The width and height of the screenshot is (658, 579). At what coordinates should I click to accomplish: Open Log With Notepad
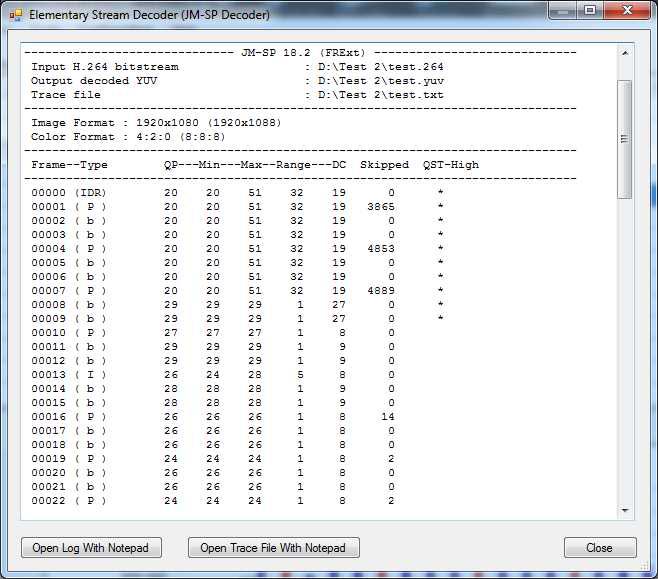pyautogui.click(x=90, y=548)
